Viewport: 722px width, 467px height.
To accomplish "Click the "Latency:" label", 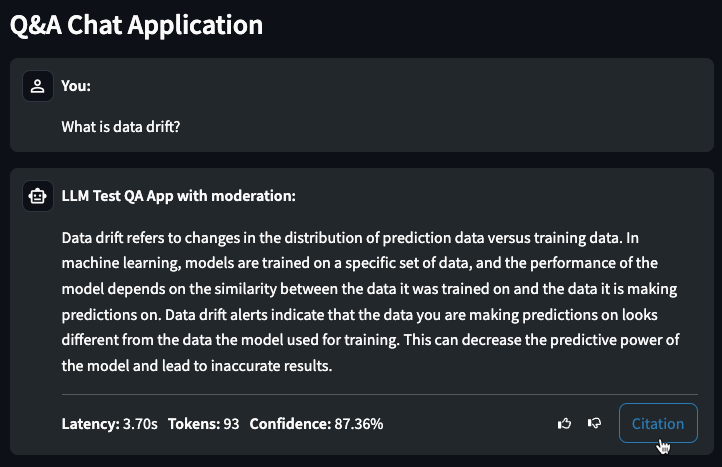I will coord(90,424).
